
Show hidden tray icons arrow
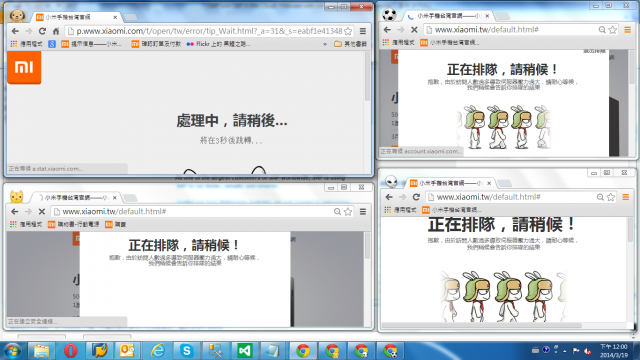point(565,351)
